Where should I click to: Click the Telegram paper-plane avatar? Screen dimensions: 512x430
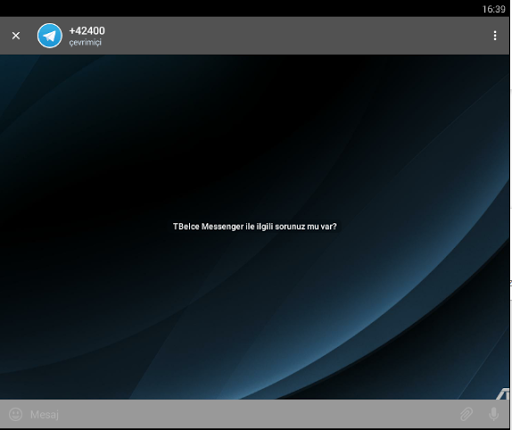[x=50, y=36]
